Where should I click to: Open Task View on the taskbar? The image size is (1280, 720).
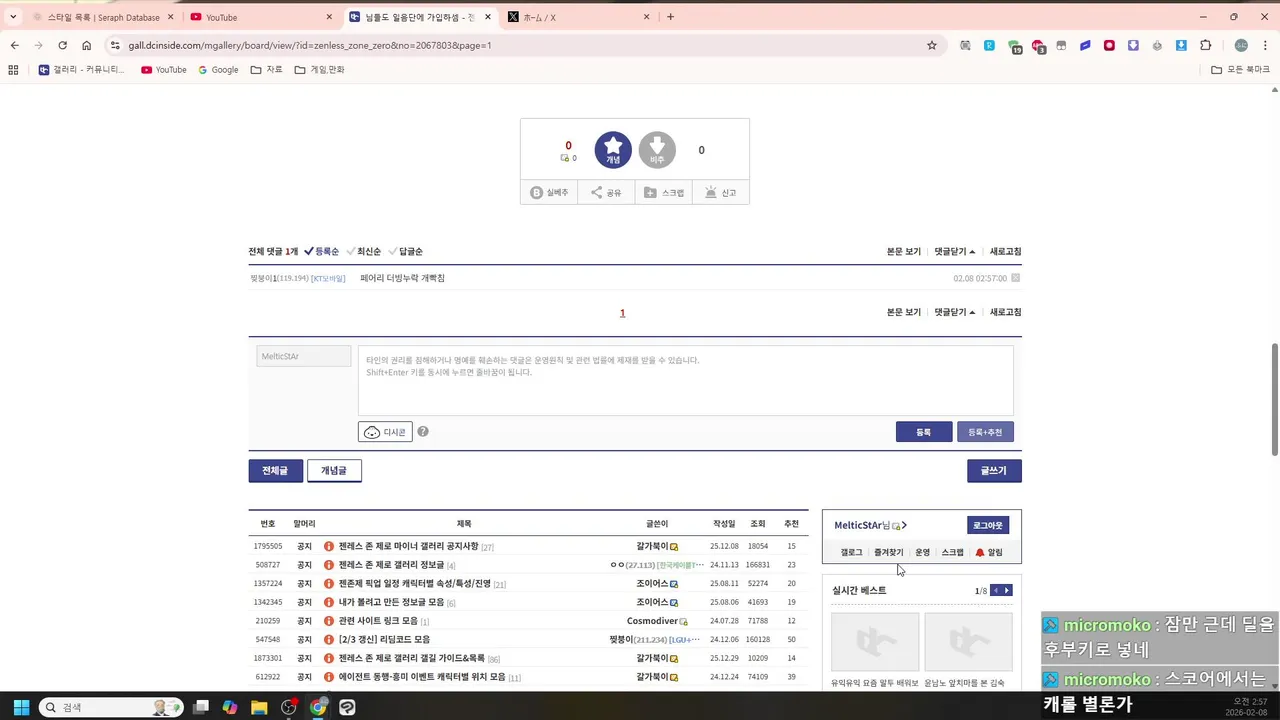201,707
